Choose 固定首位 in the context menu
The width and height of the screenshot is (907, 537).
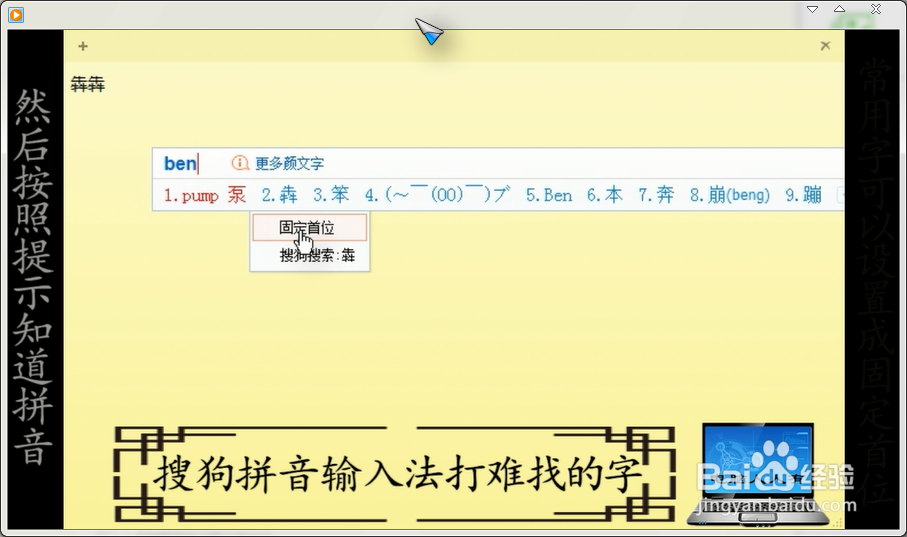[309, 227]
